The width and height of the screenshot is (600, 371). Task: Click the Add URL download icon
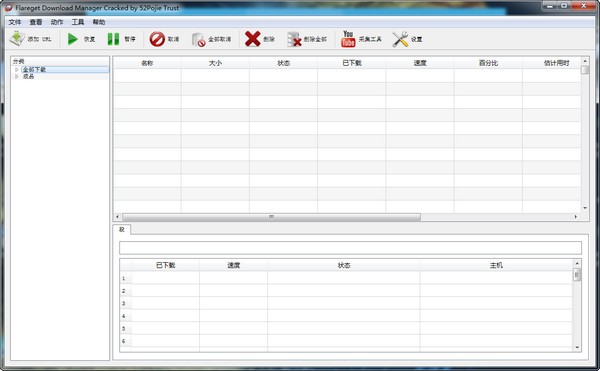coord(17,39)
